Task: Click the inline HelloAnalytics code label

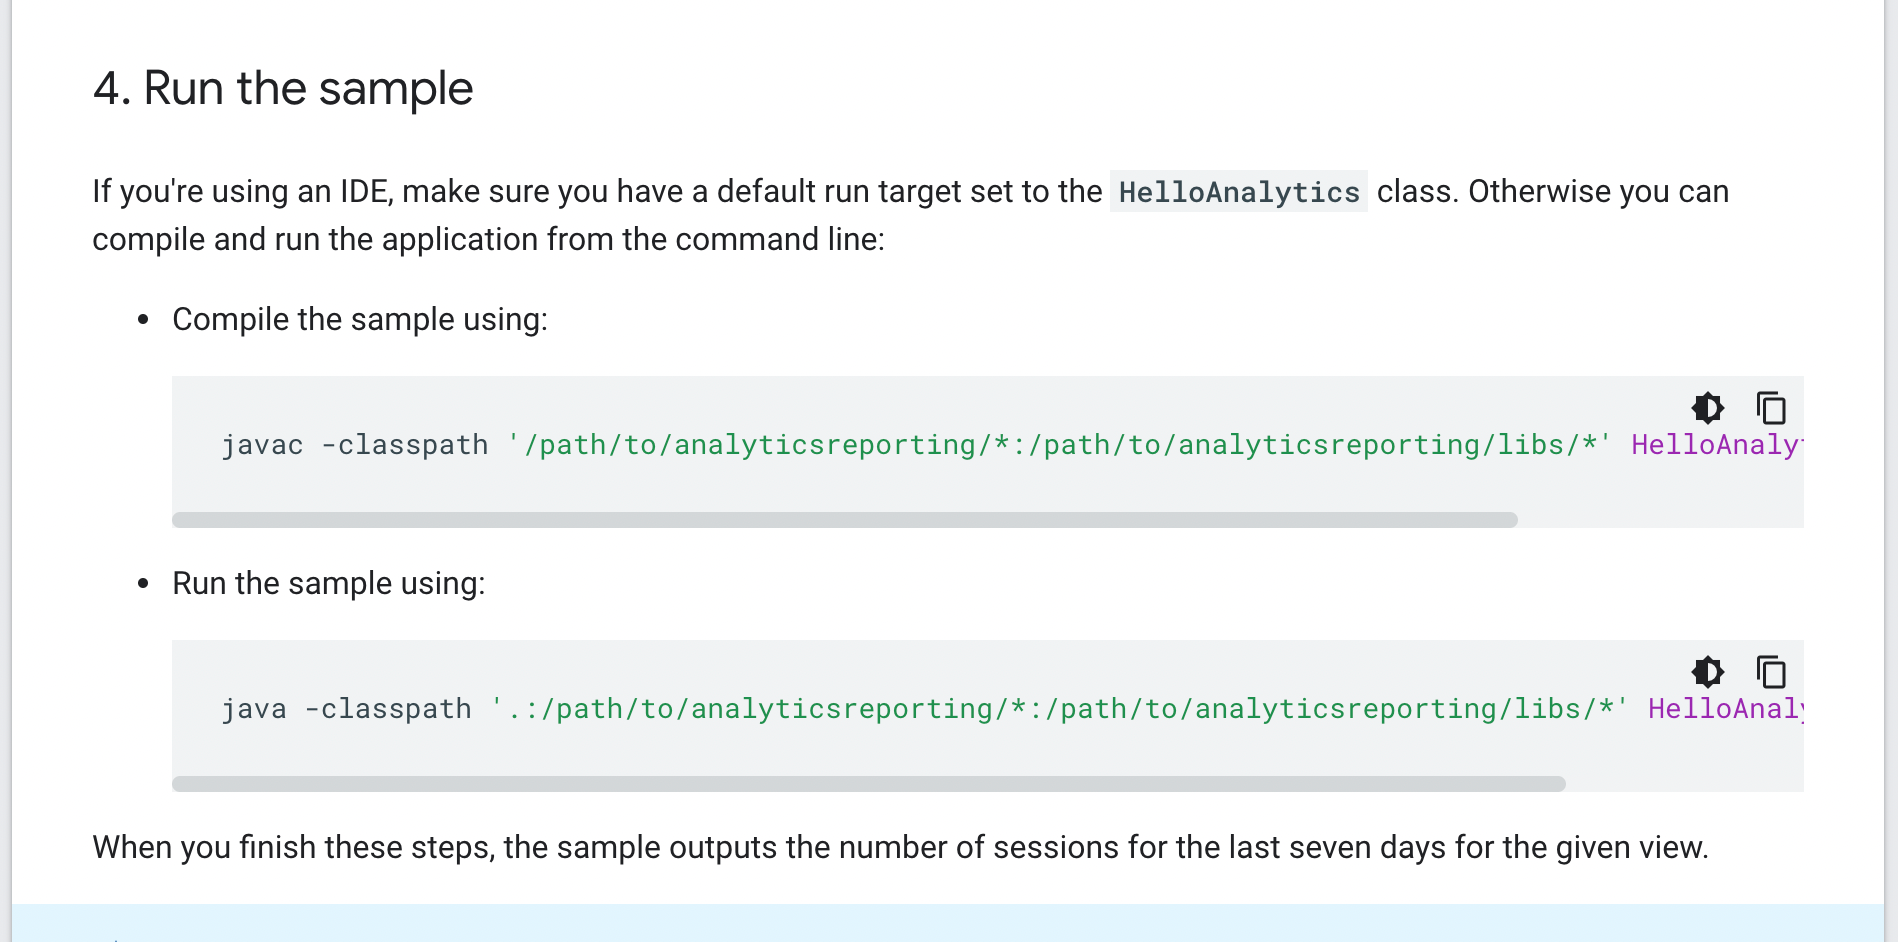Action: coord(1239,191)
